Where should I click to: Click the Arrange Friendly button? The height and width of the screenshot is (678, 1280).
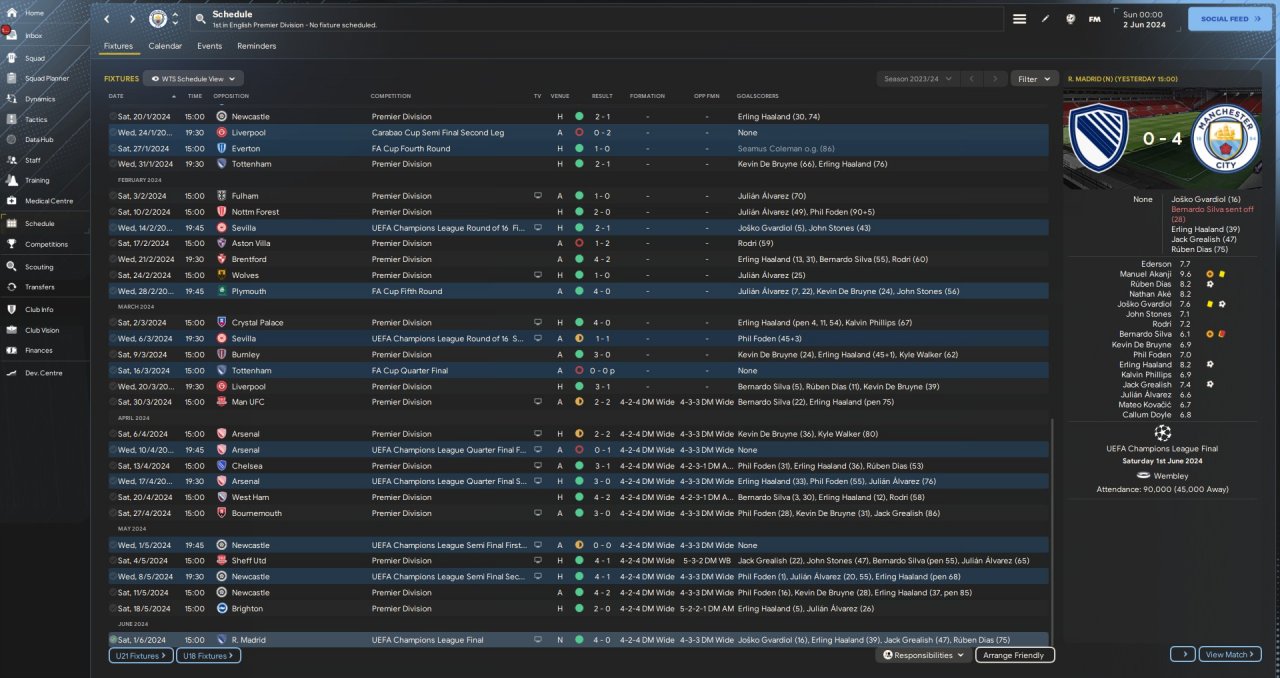(1014, 655)
